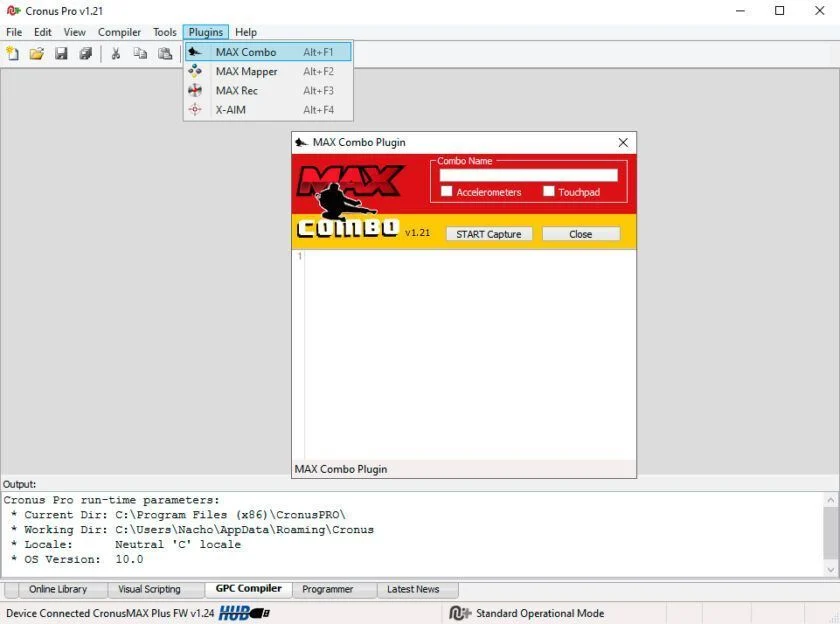Enable the Touchpad checkbox
The image size is (840, 624).
548,191
